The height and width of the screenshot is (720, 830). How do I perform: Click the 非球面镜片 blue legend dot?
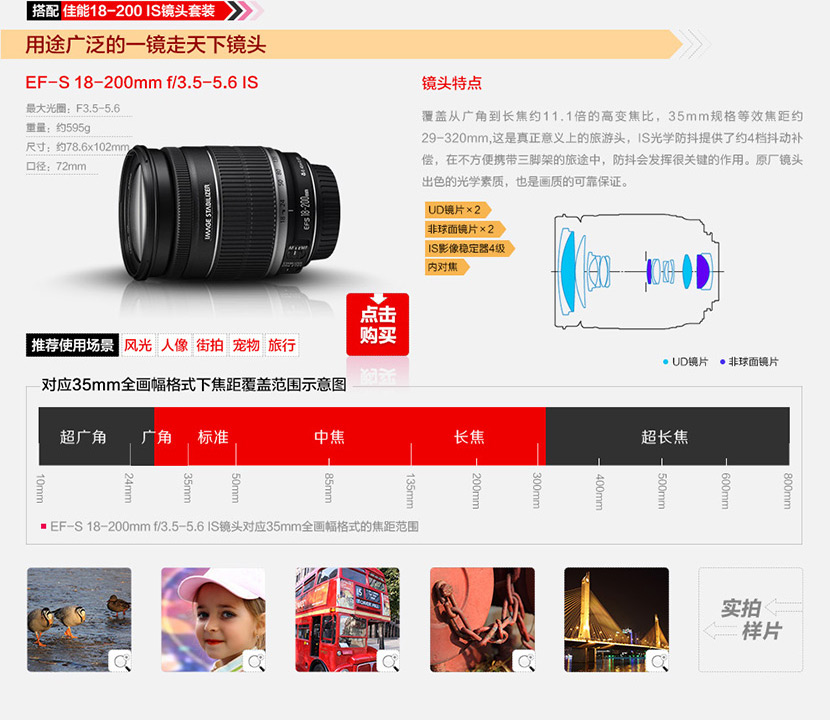723,362
